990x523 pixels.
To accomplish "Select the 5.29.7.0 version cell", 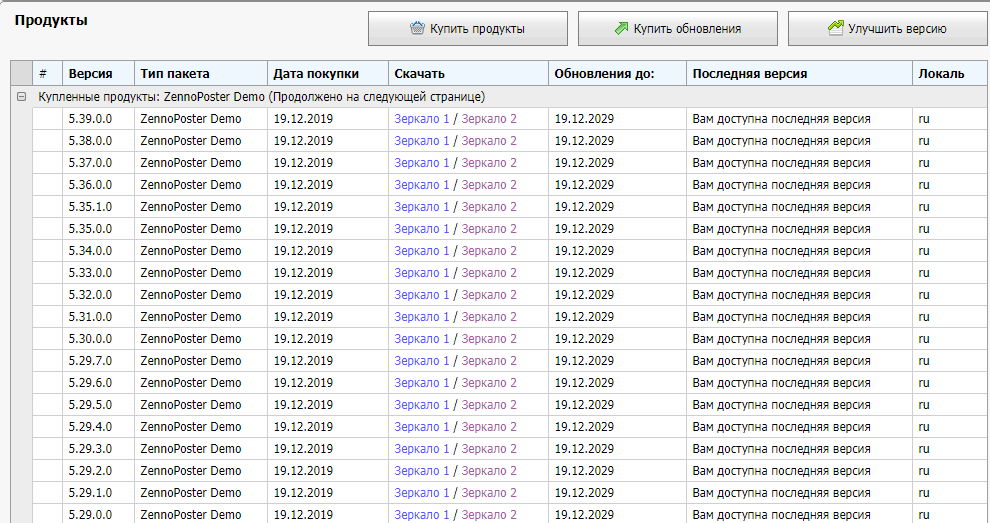I will (98, 361).
